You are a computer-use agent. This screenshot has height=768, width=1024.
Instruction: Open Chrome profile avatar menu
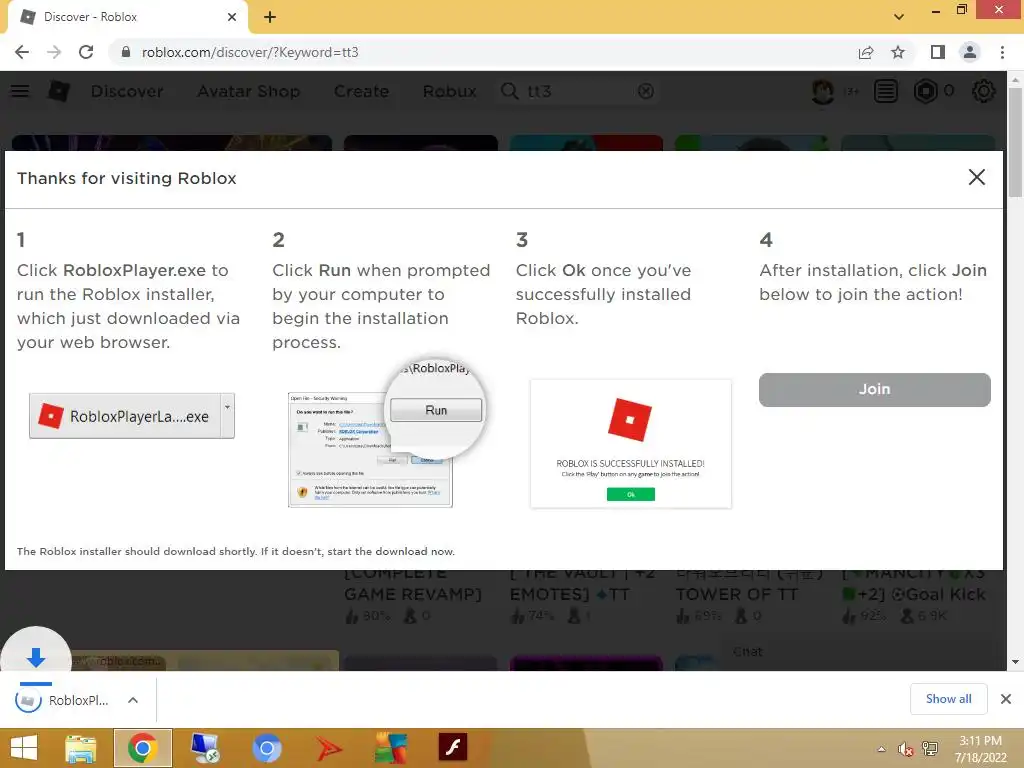pyautogui.click(x=970, y=52)
